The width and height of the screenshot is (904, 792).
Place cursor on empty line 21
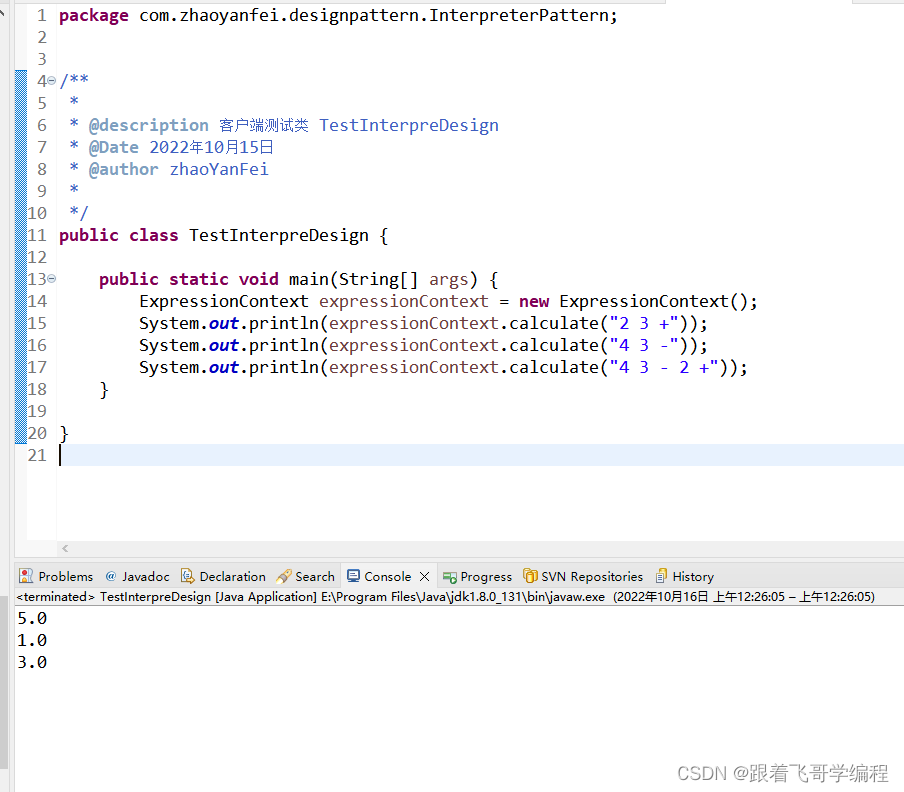tap(480, 455)
